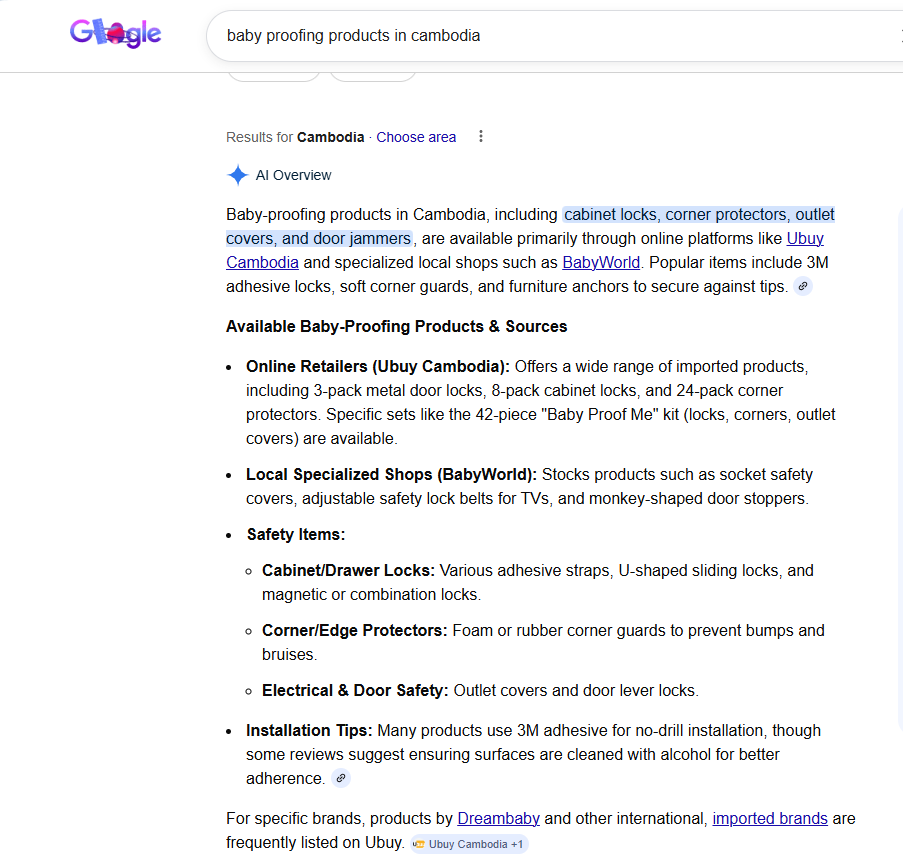Click the 'Cabinet/Drawer Locks:' sub-bullet text
Screen dimensions: 903x860
point(348,570)
